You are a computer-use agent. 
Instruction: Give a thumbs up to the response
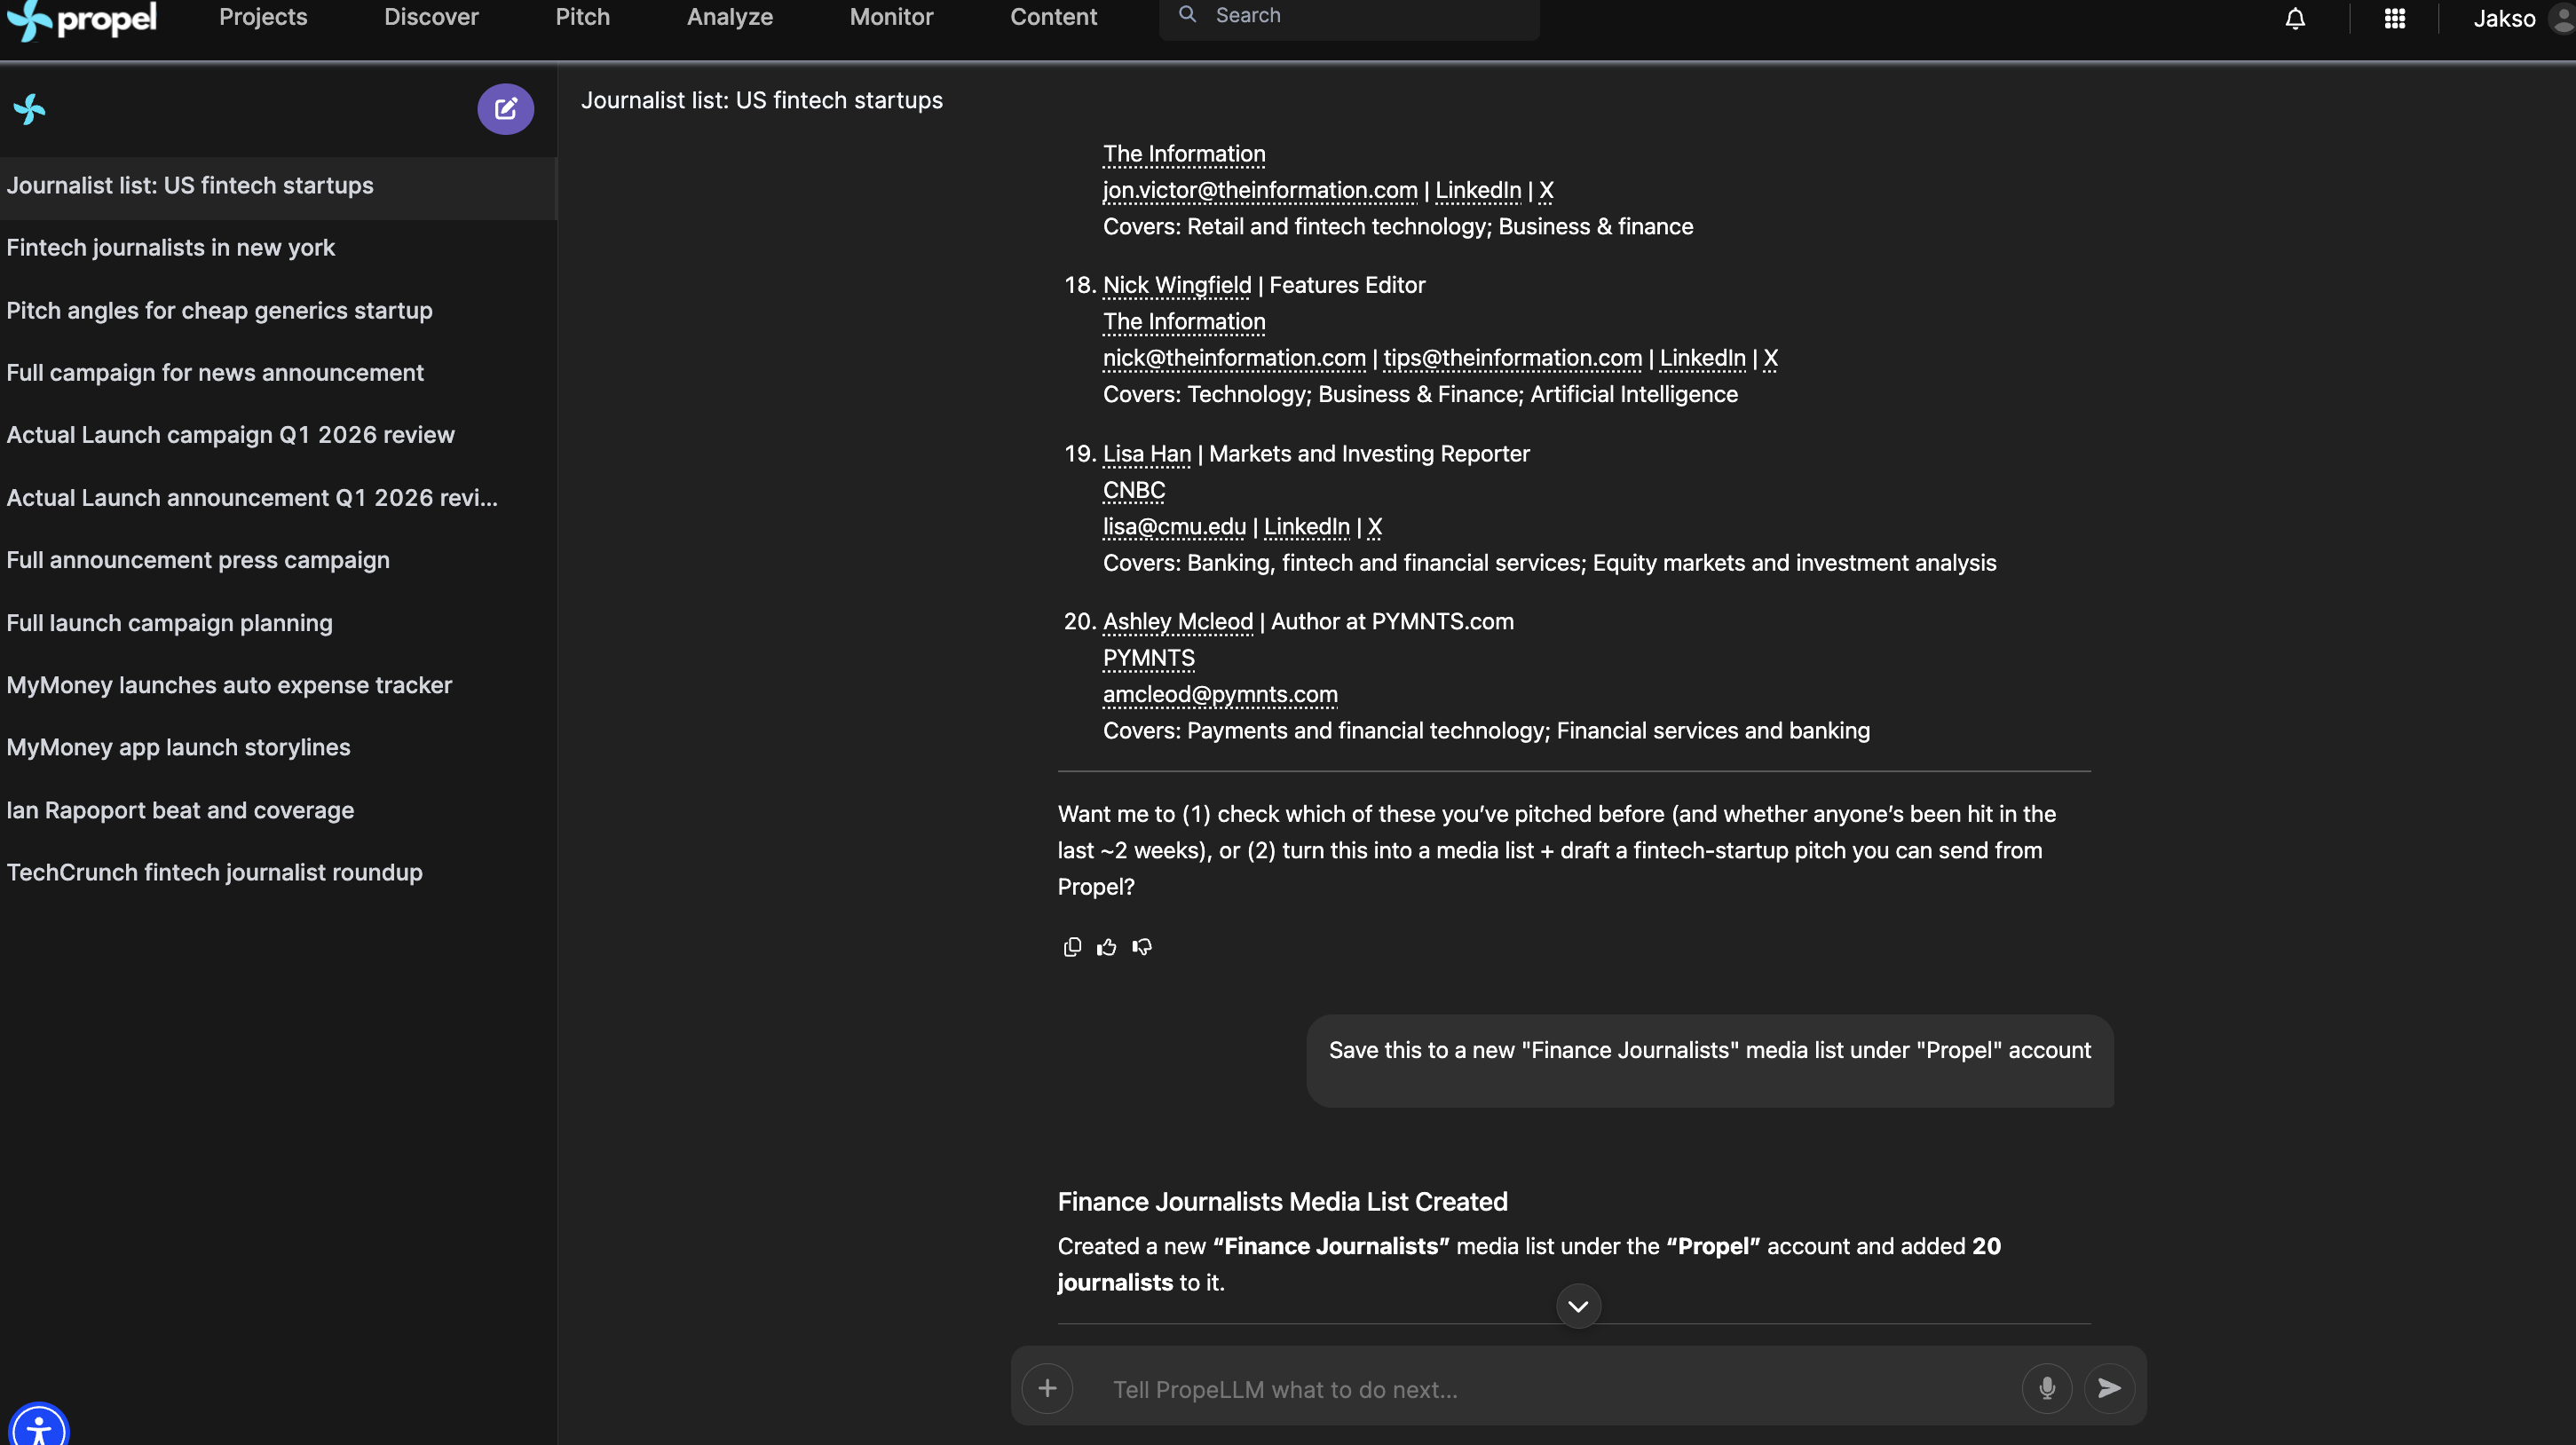tap(1106, 947)
